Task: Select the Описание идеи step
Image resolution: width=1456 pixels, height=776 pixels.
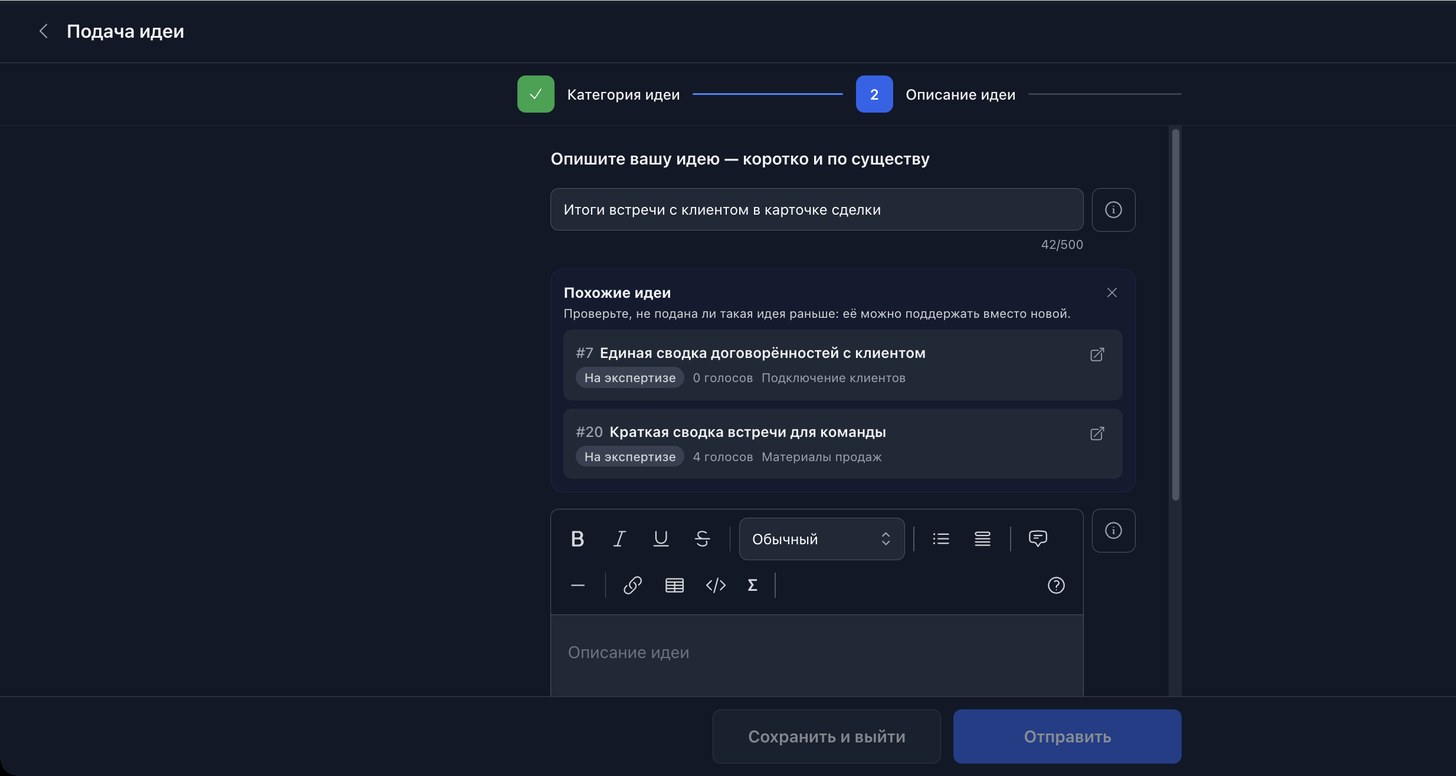Action: tap(936, 94)
